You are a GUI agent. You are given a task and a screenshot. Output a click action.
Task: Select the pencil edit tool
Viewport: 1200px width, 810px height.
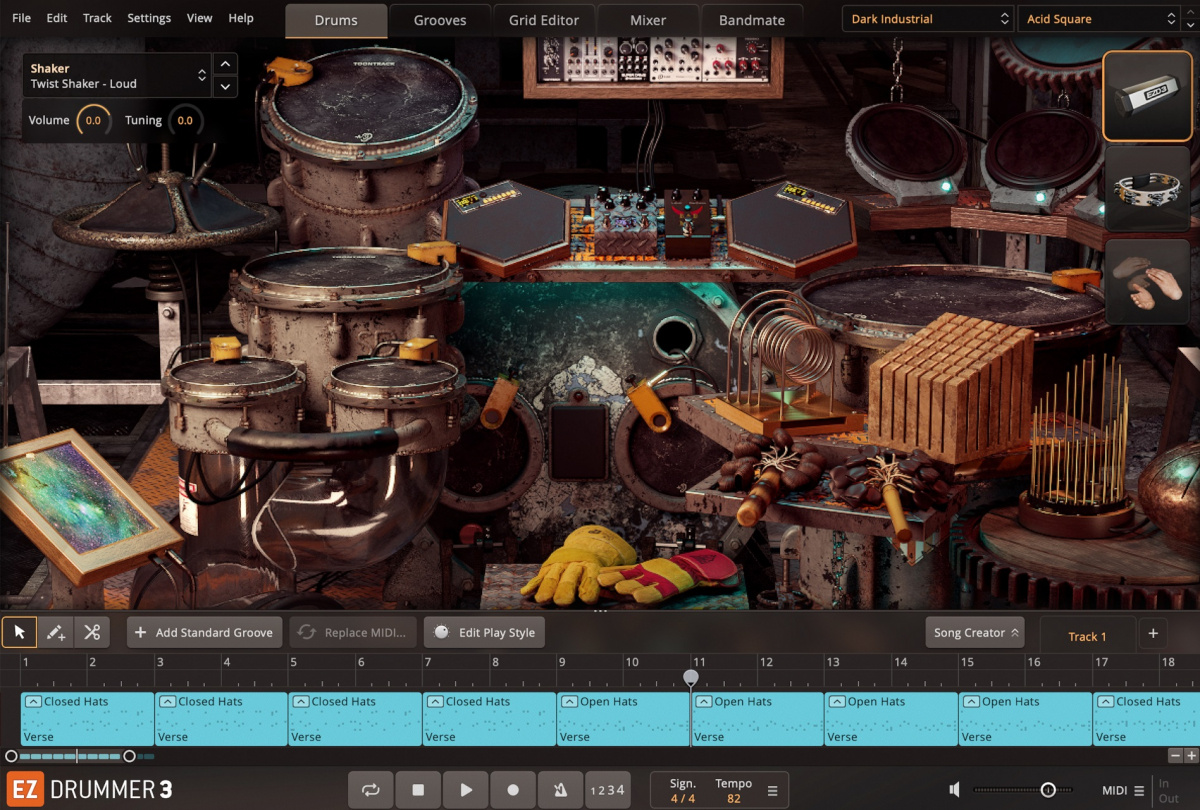pos(54,632)
